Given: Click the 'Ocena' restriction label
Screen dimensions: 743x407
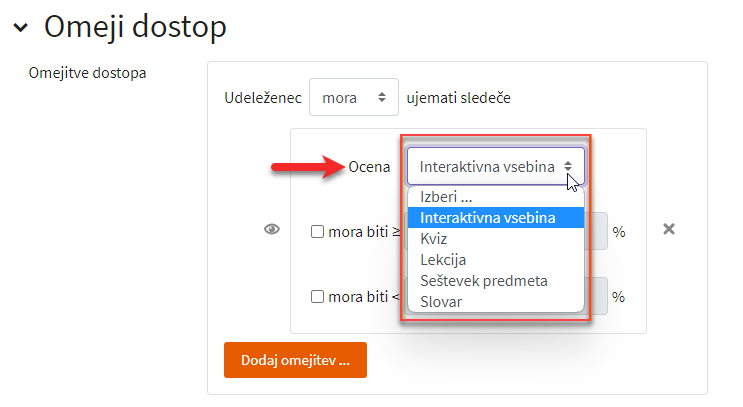Looking at the screenshot, I should (369, 167).
